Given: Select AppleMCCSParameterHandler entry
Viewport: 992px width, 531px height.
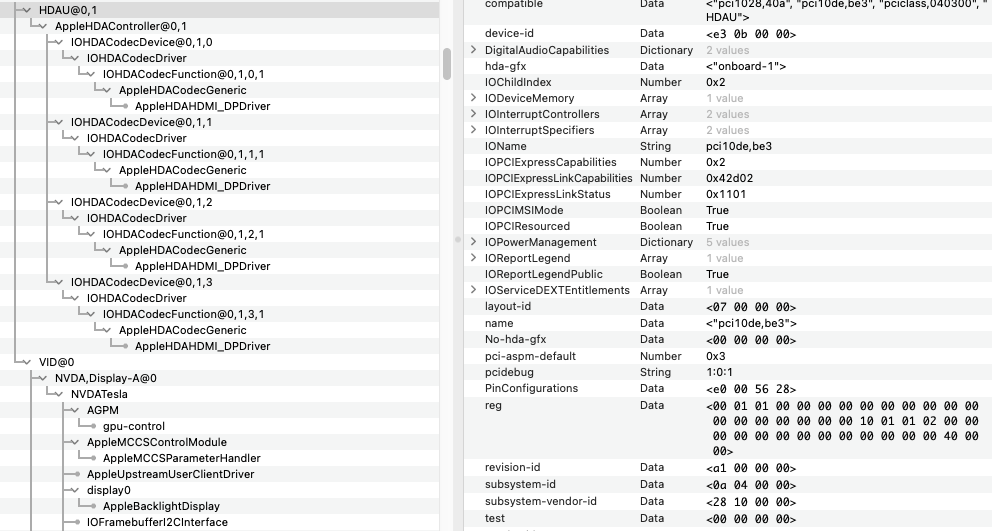Looking at the screenshot, I should [x=182, y=458].
